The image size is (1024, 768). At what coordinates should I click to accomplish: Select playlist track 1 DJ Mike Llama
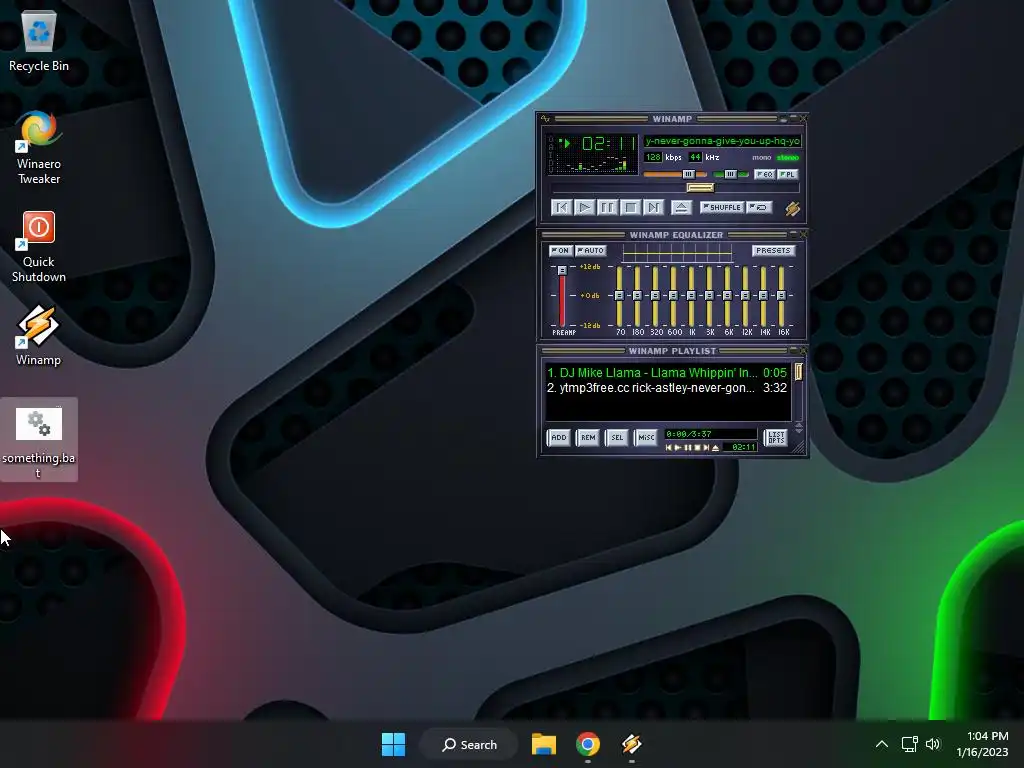point(667,373)
